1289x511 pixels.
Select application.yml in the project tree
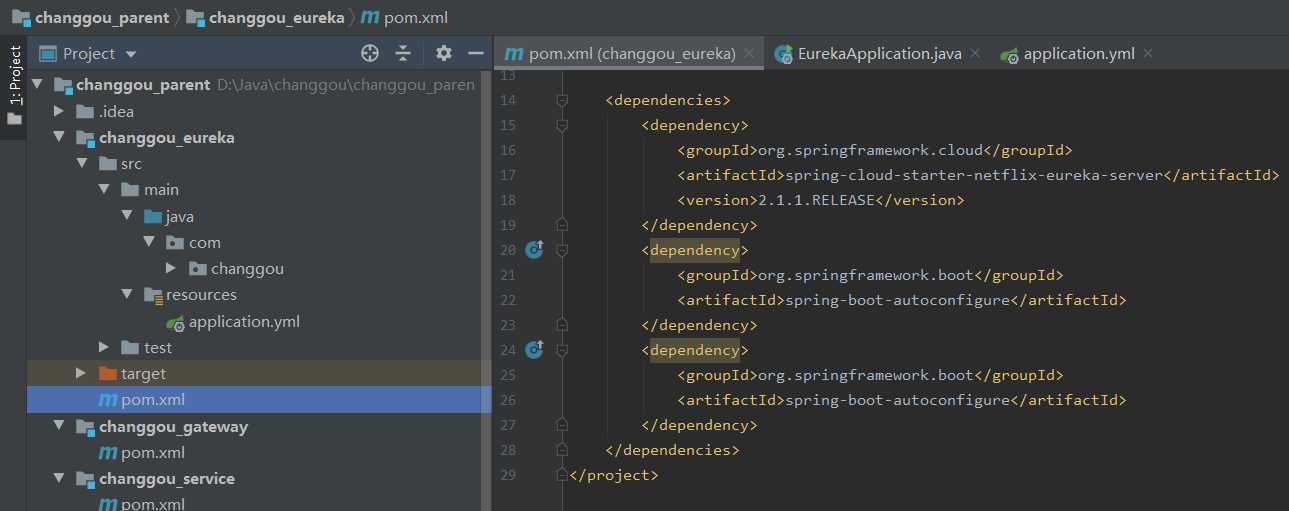244,321
